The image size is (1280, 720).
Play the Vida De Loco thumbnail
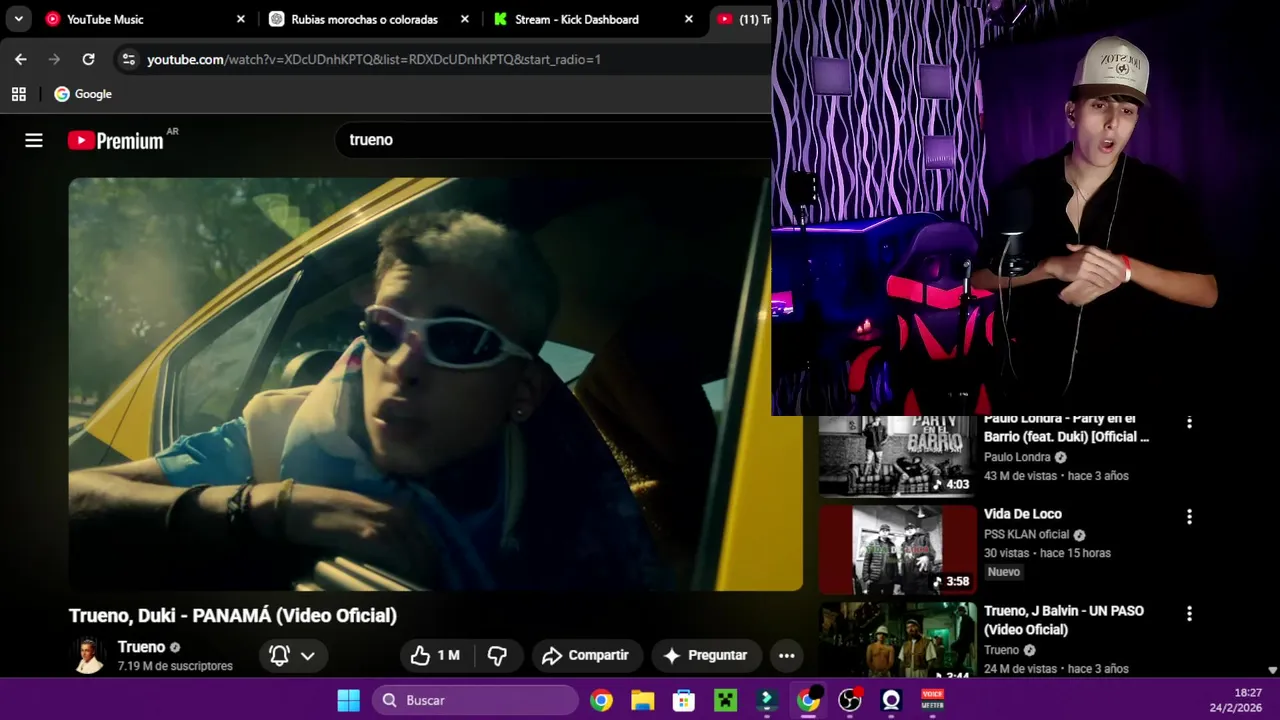898,549
